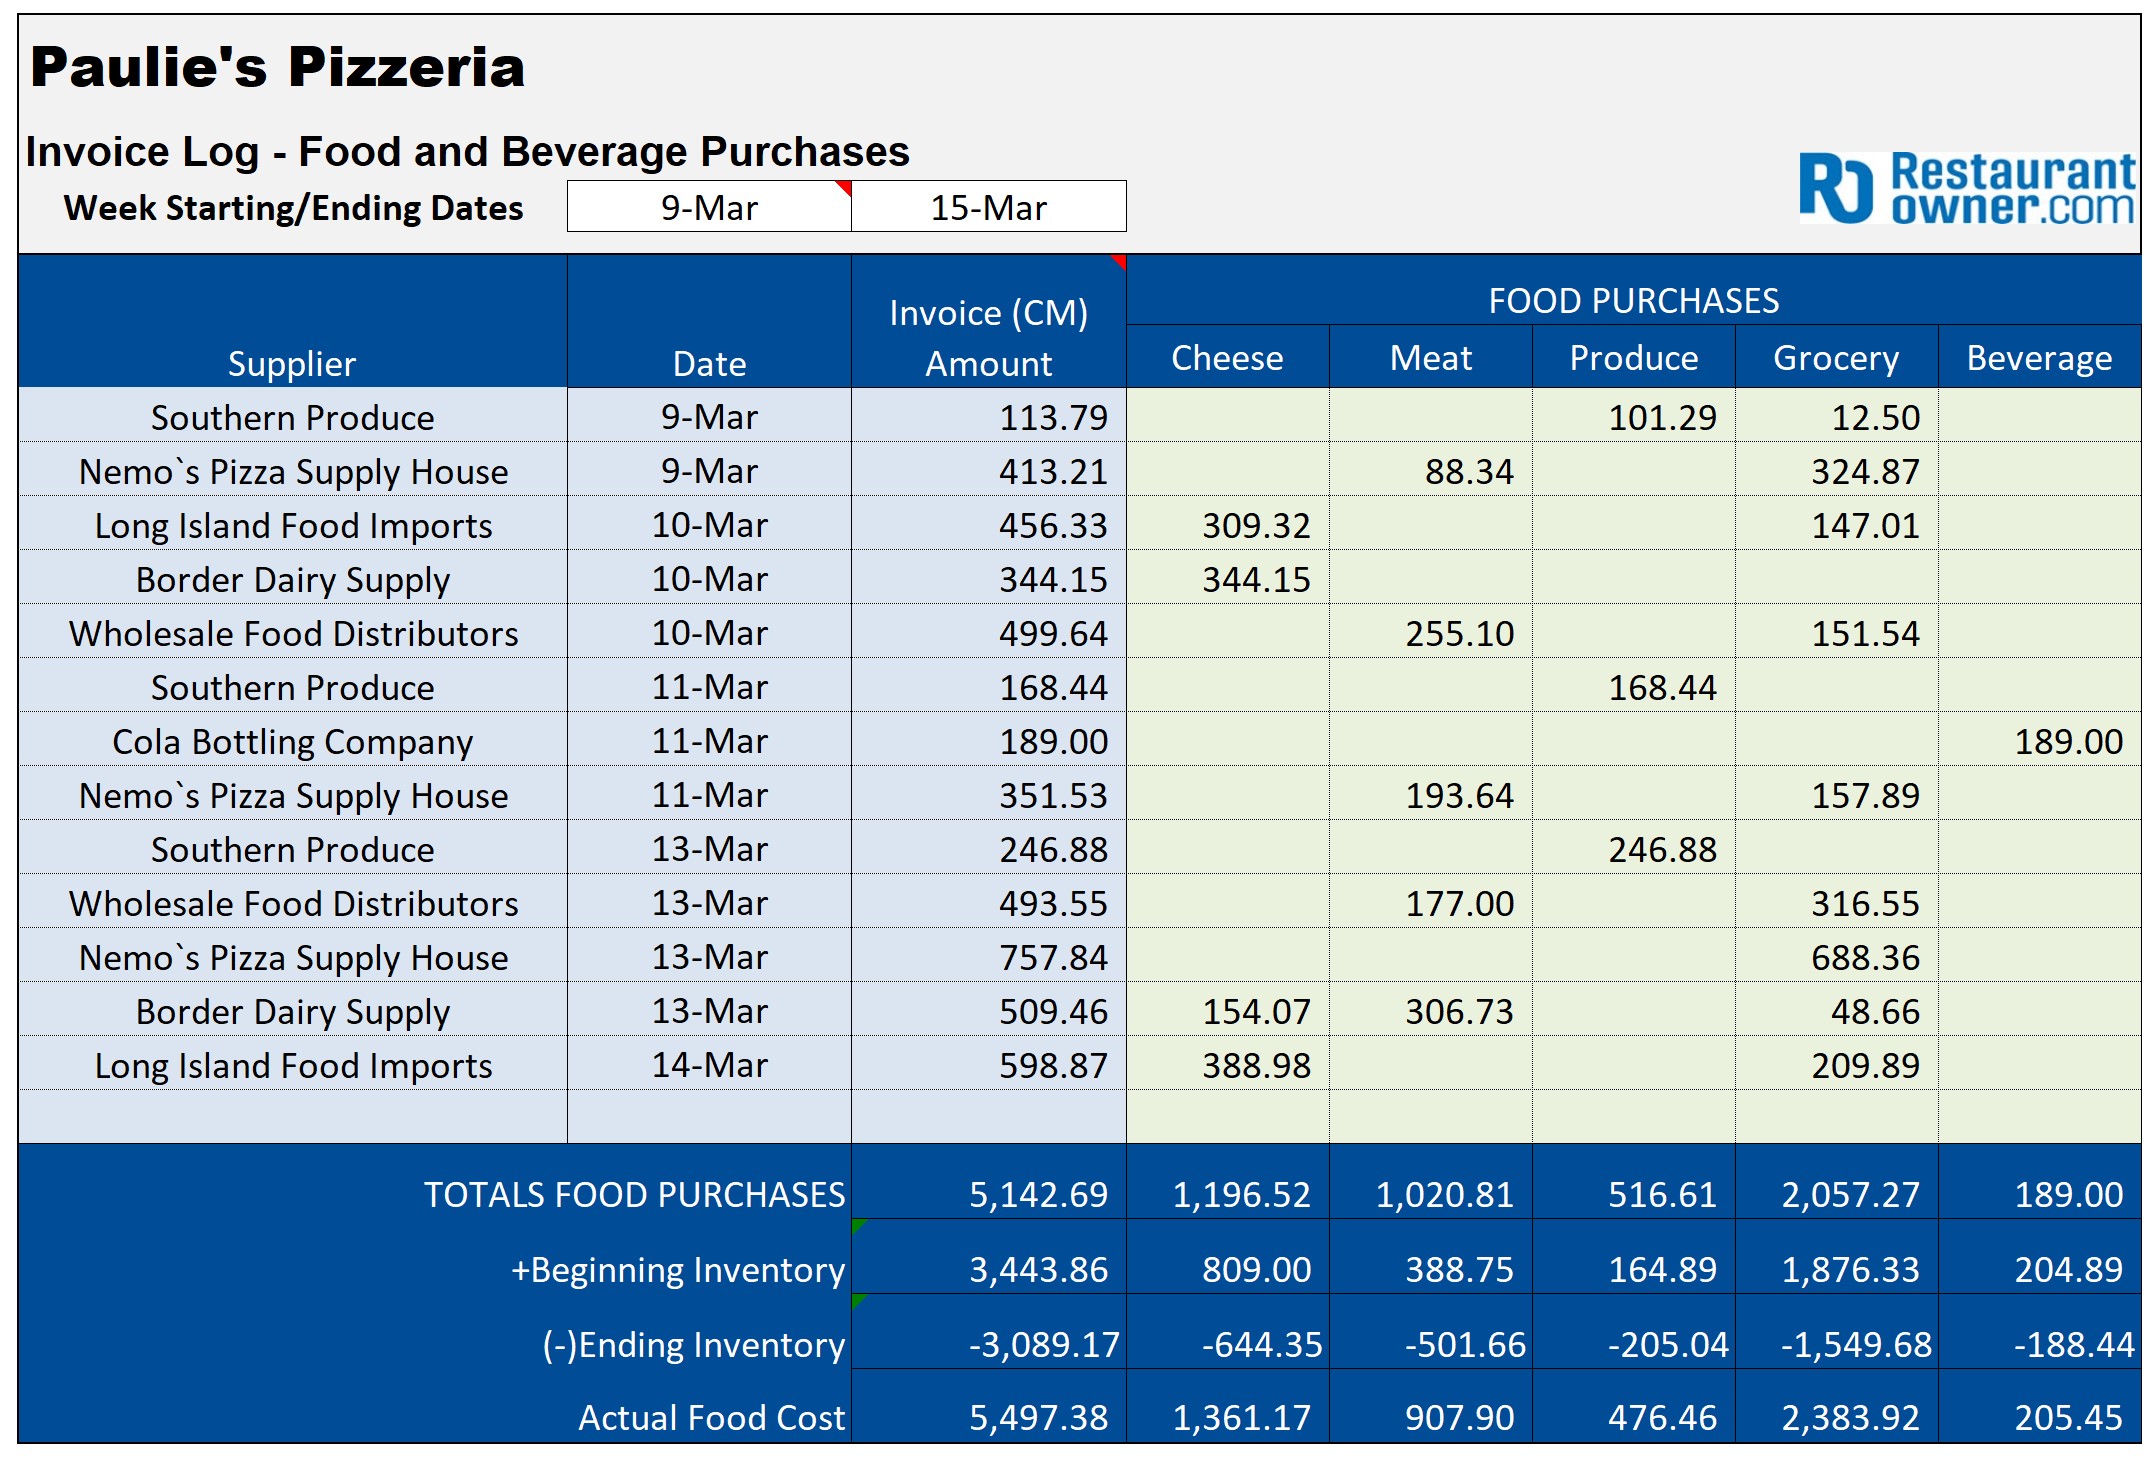Click the Grocery column header
The width and height of the screenshot is (2154, 1467).
1837,358
